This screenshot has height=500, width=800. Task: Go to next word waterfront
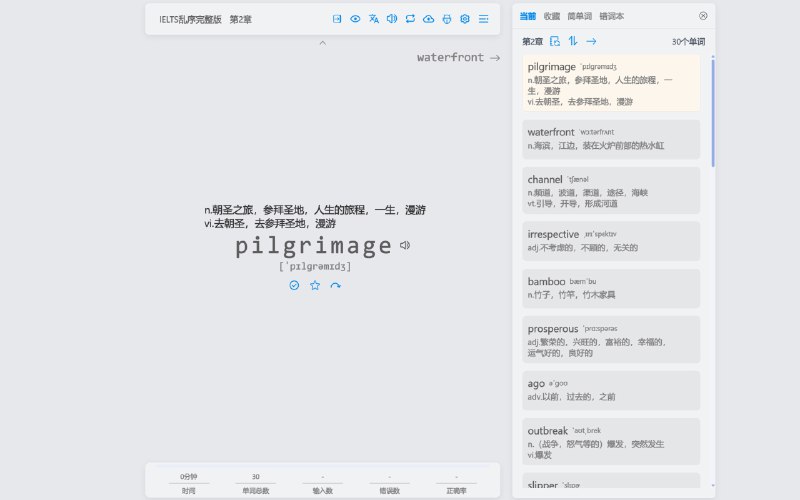458,58
